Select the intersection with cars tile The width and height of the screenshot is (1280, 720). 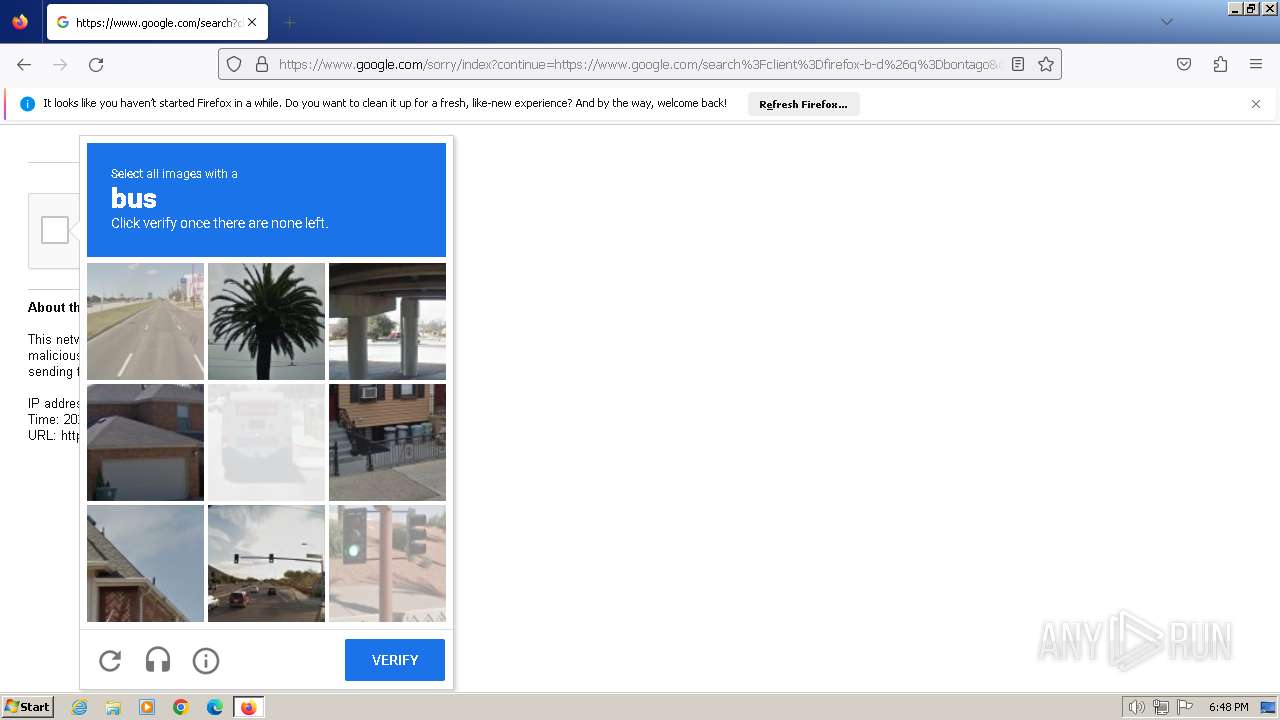(x=266, y=563)
